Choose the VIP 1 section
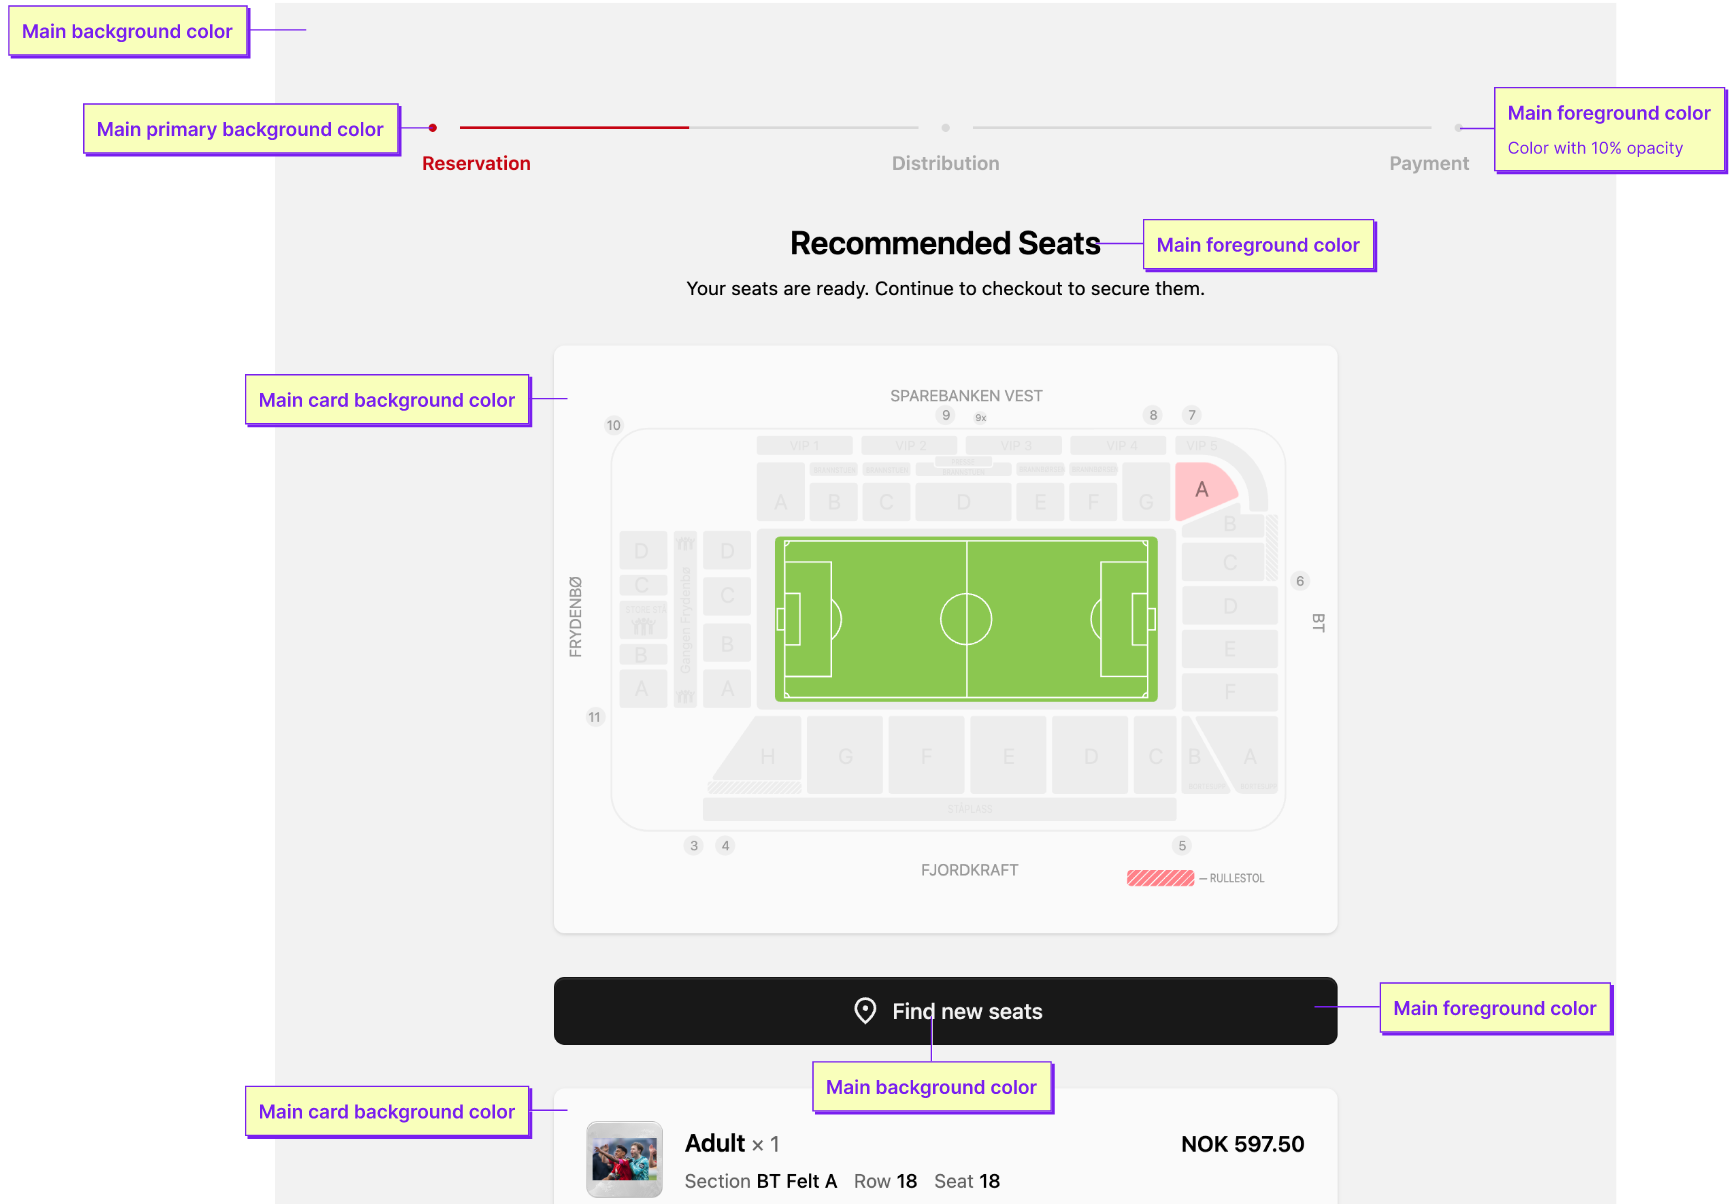This screenshot has width=1730, height=1204. (804, 445)
